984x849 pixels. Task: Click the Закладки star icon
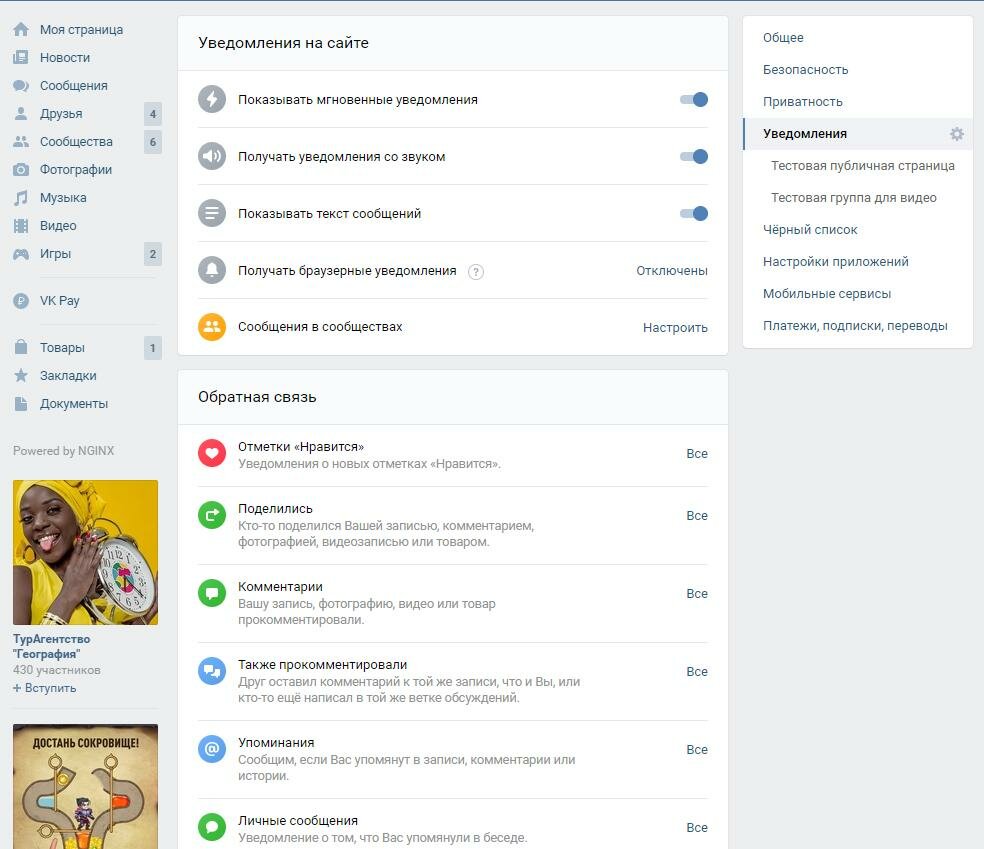click(x=21, y=376)
